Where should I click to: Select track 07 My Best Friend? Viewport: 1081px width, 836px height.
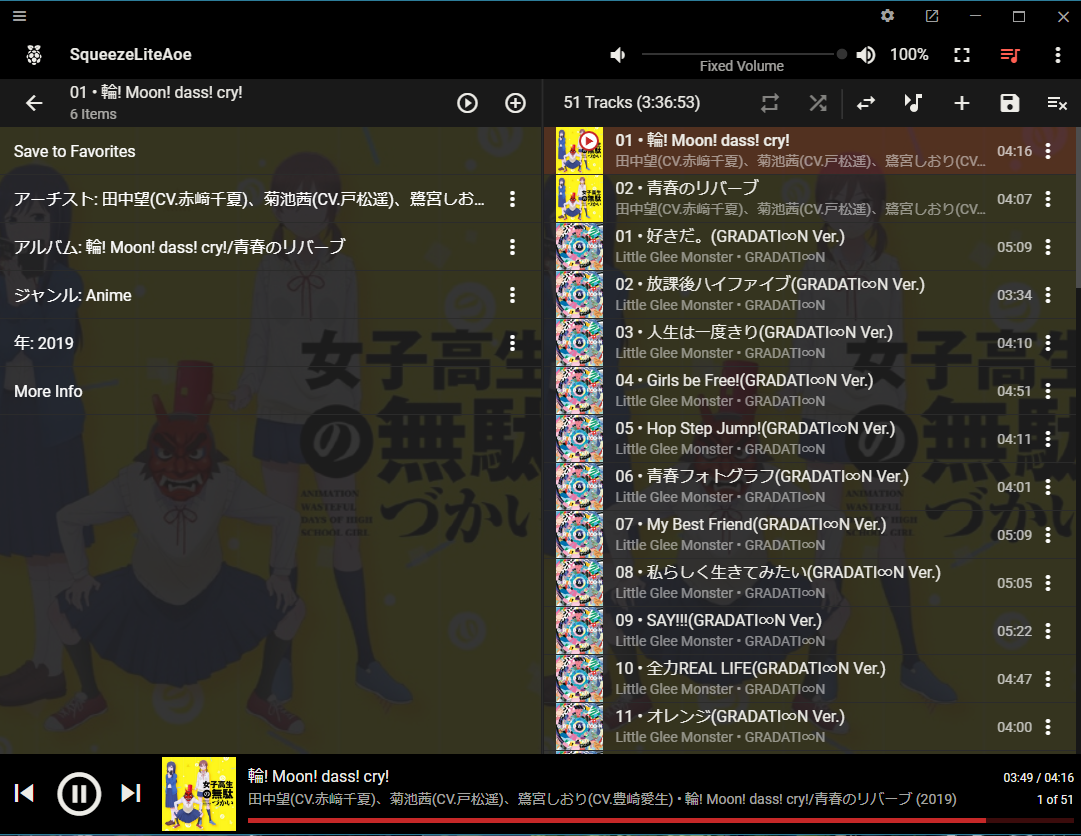[x=810, y=535]
